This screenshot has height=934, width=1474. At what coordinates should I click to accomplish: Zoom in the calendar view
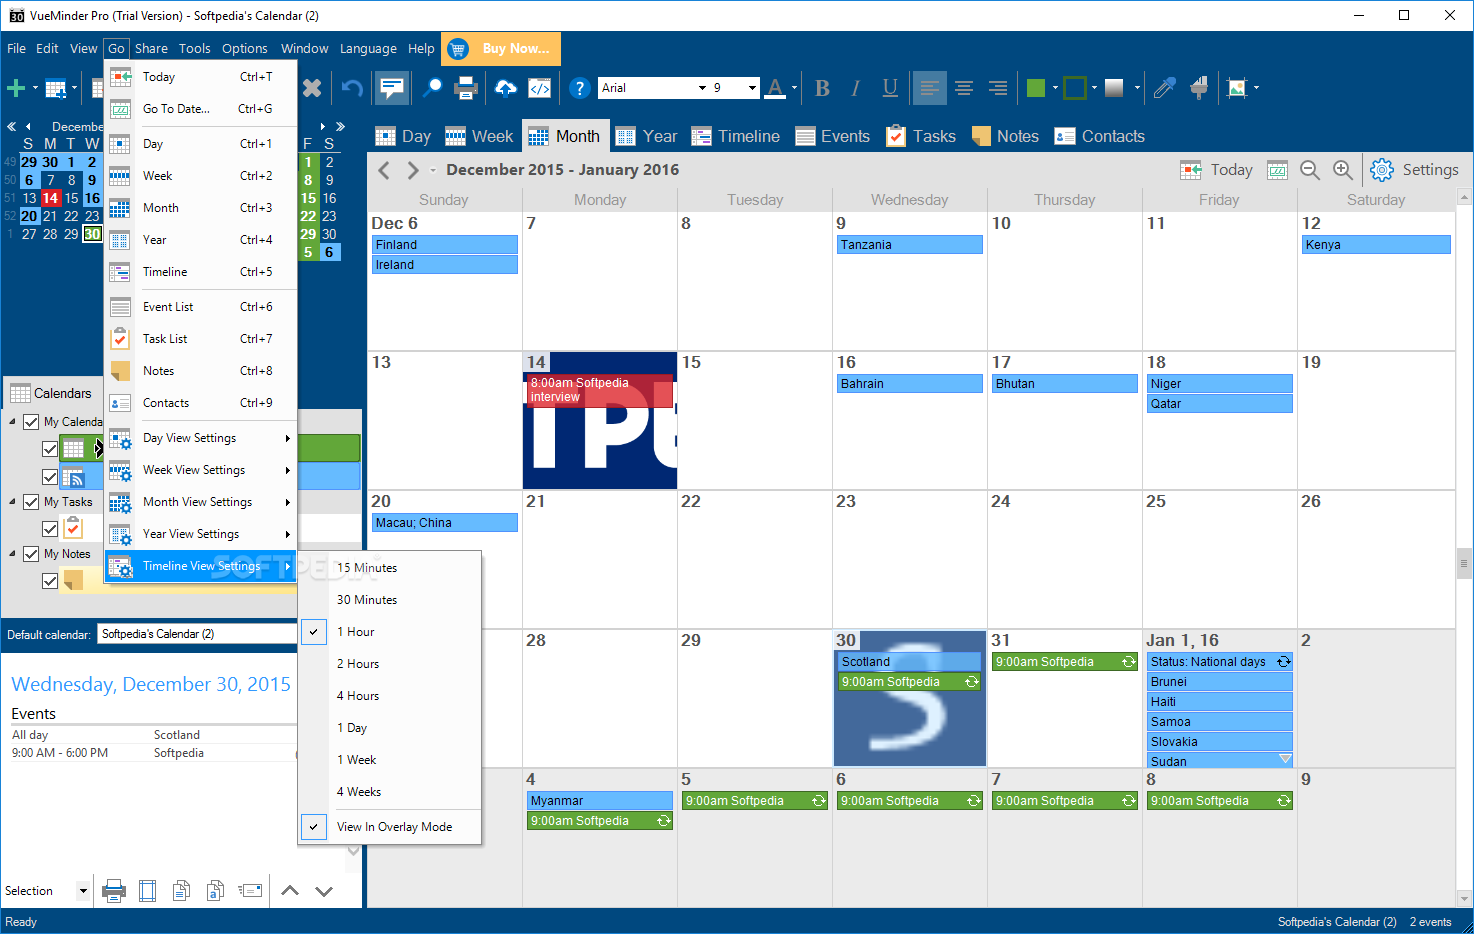point(1343,170)
